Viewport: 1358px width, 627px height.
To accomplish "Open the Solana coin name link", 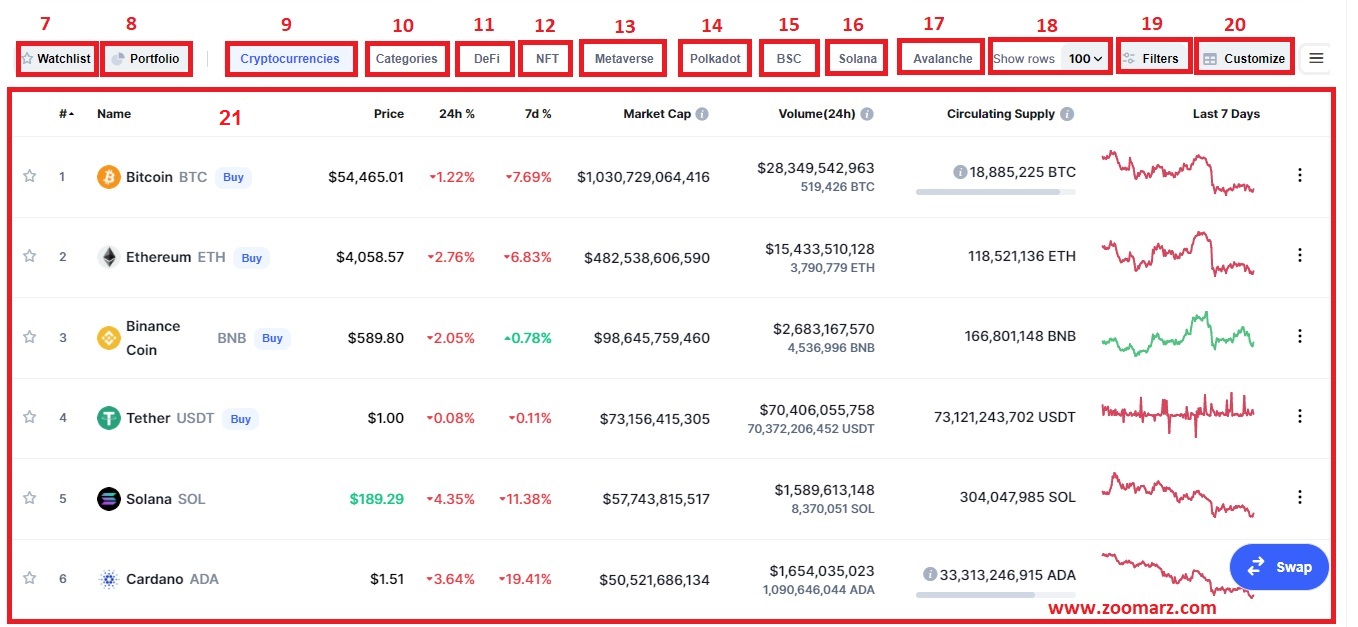I will point(149,498).
